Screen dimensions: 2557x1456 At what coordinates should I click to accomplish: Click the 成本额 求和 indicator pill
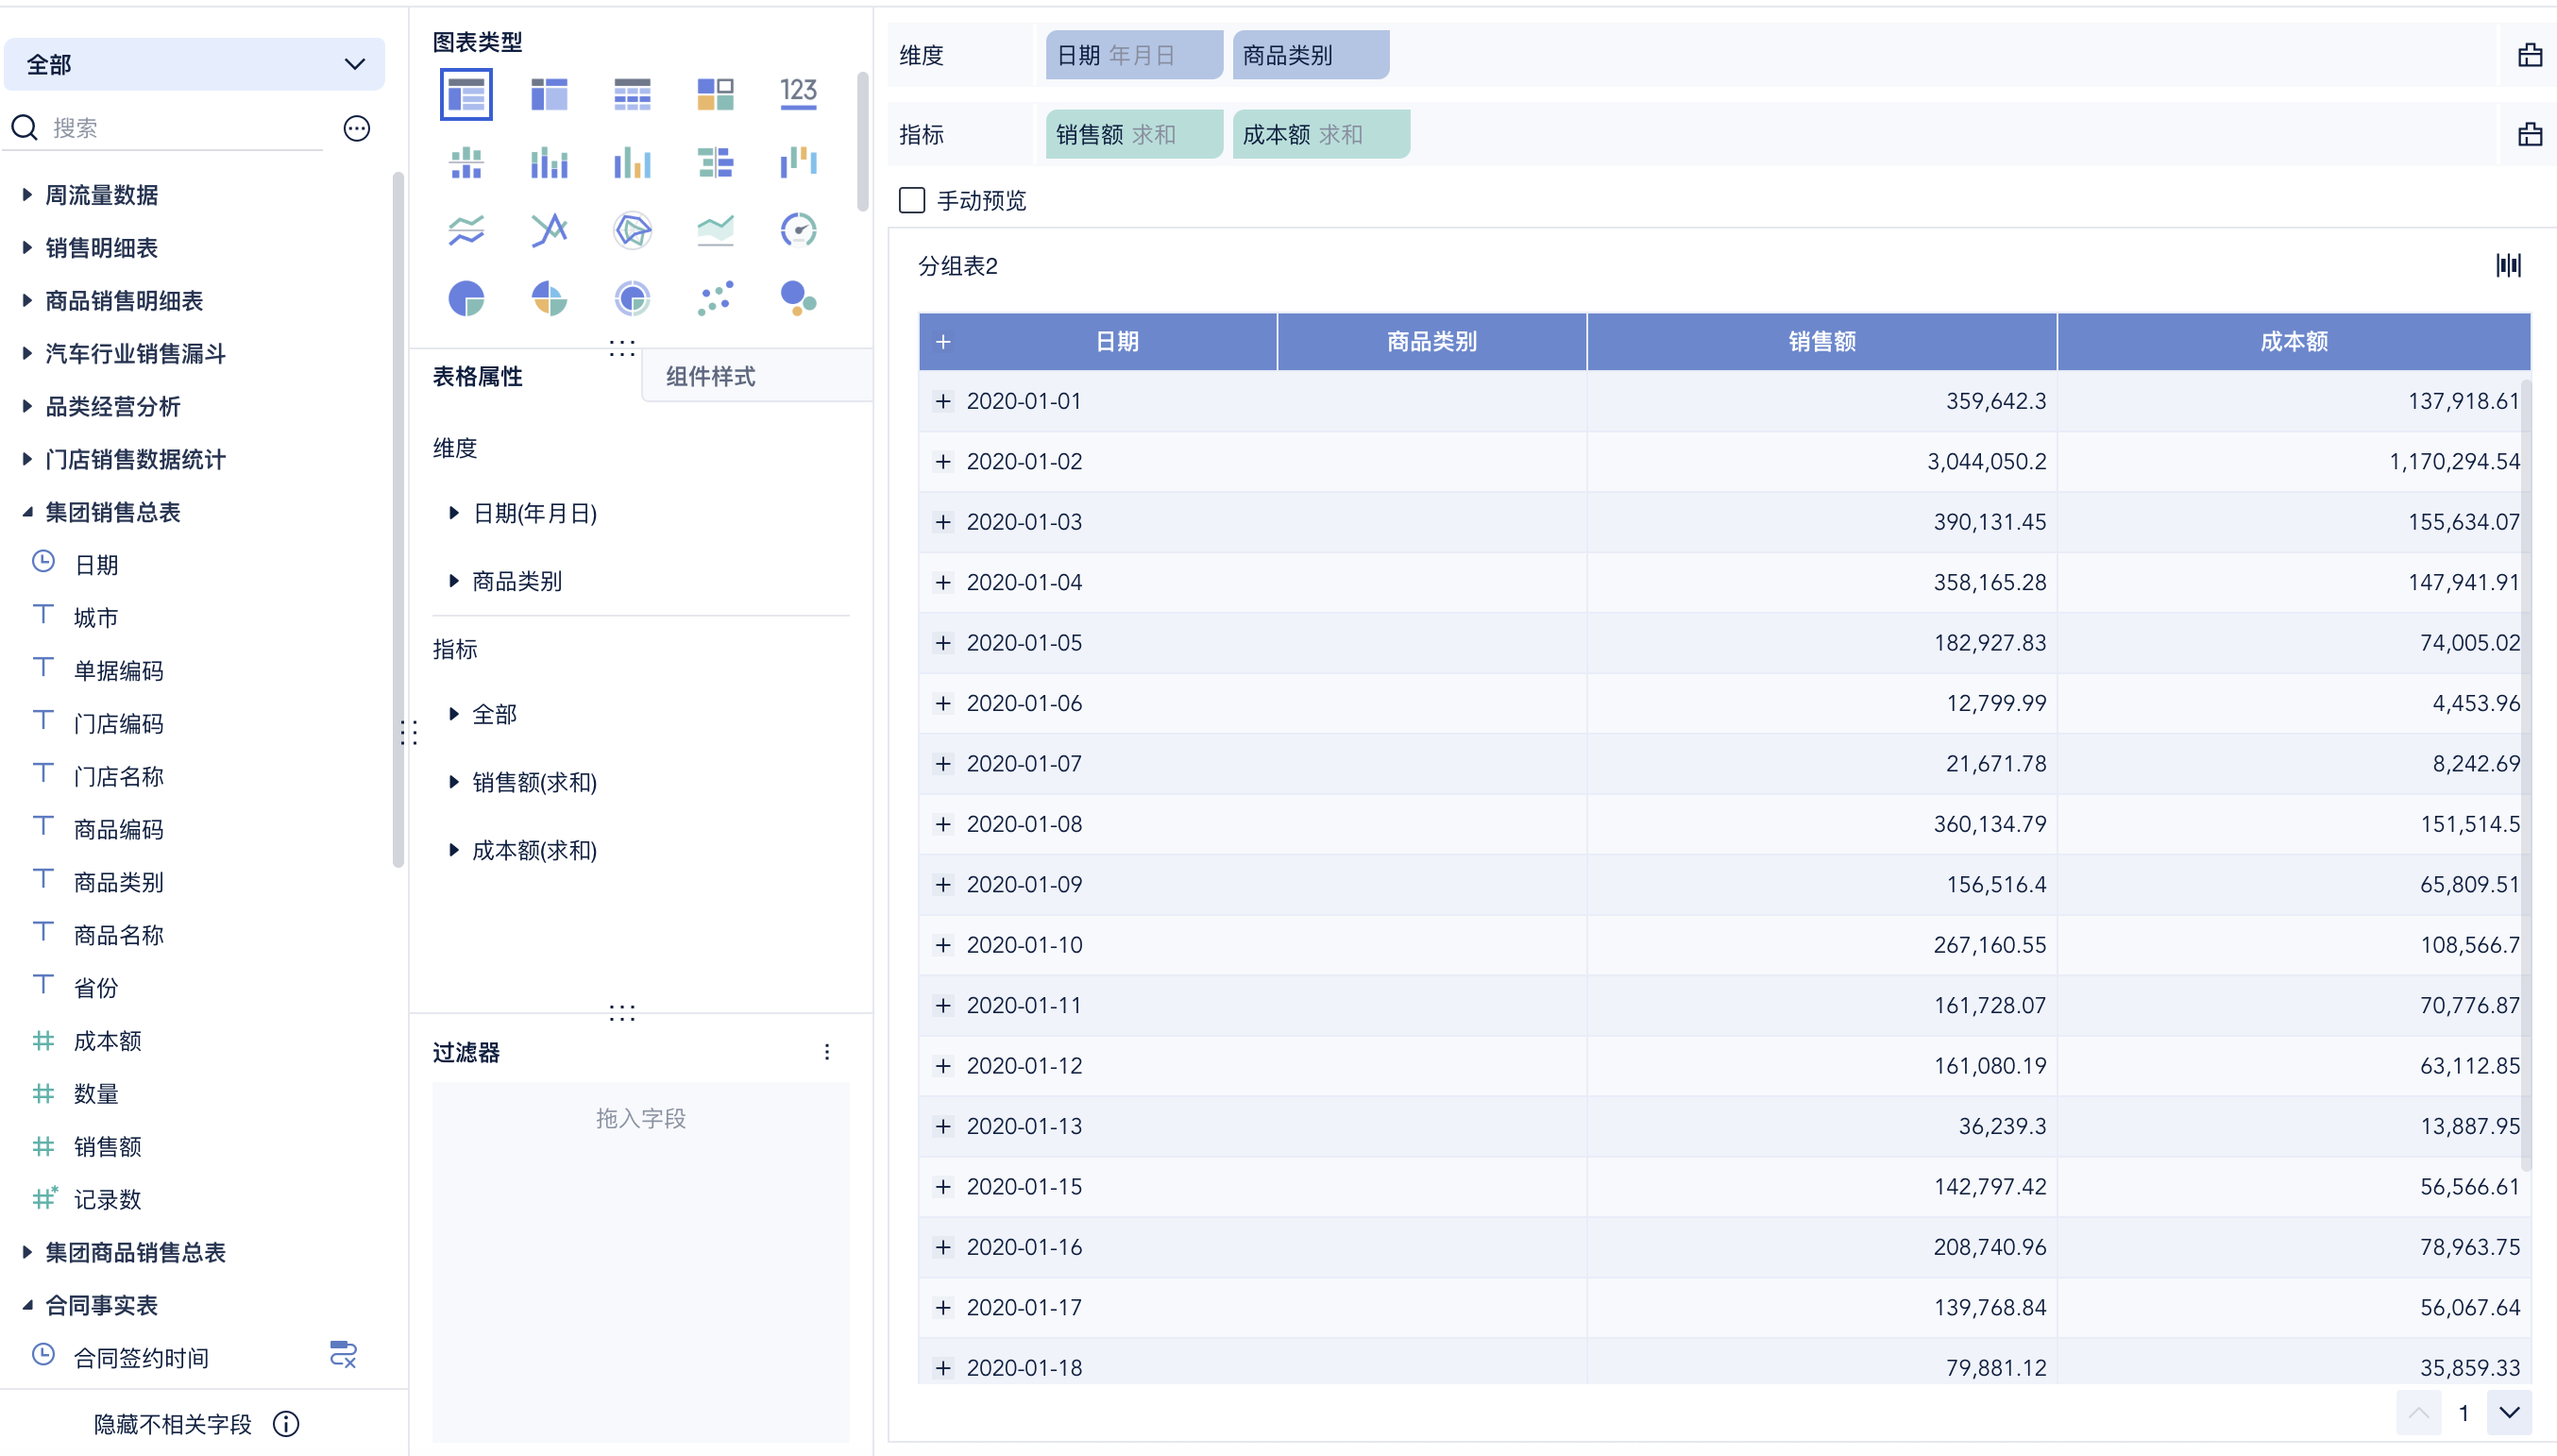(x=1319, y=135)
